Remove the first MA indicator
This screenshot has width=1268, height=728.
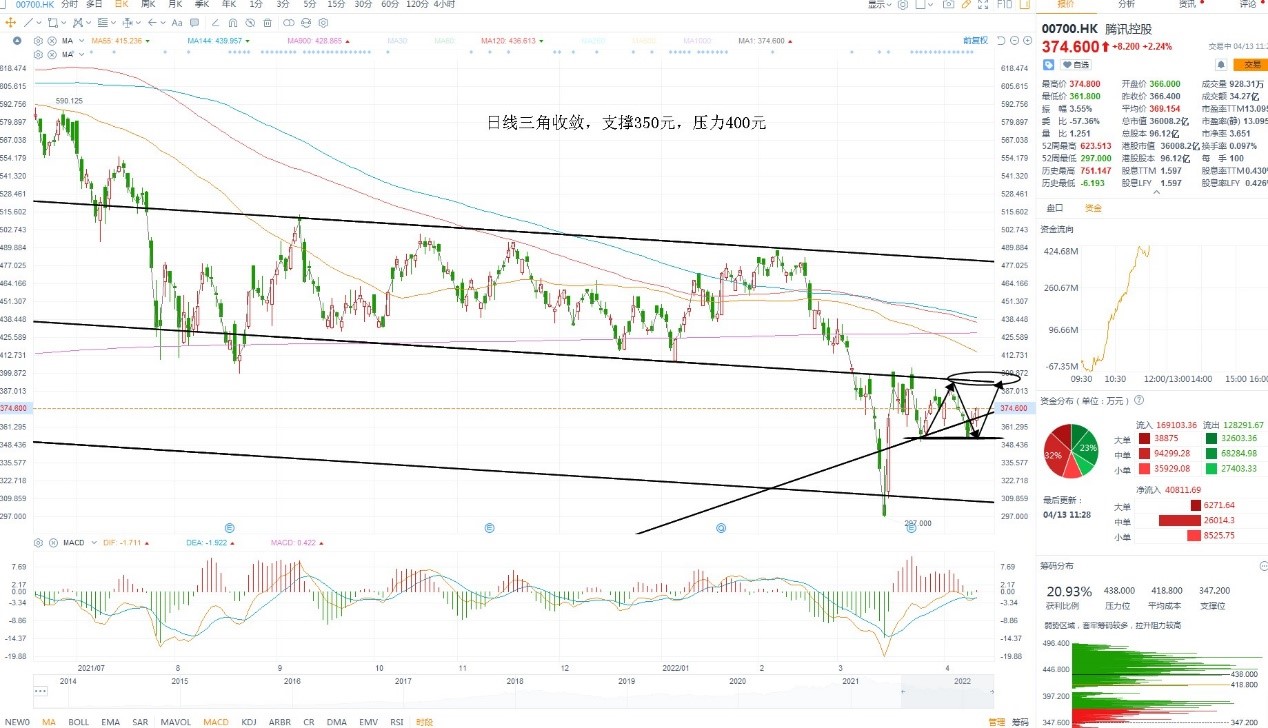click(52, 41)
